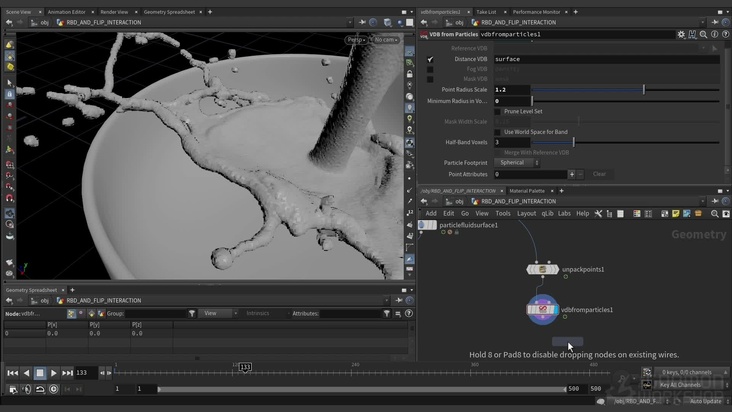The image size is (732, 412).
Task: Open the VDB from Particles help icon
Action: (x=725, y=34)
